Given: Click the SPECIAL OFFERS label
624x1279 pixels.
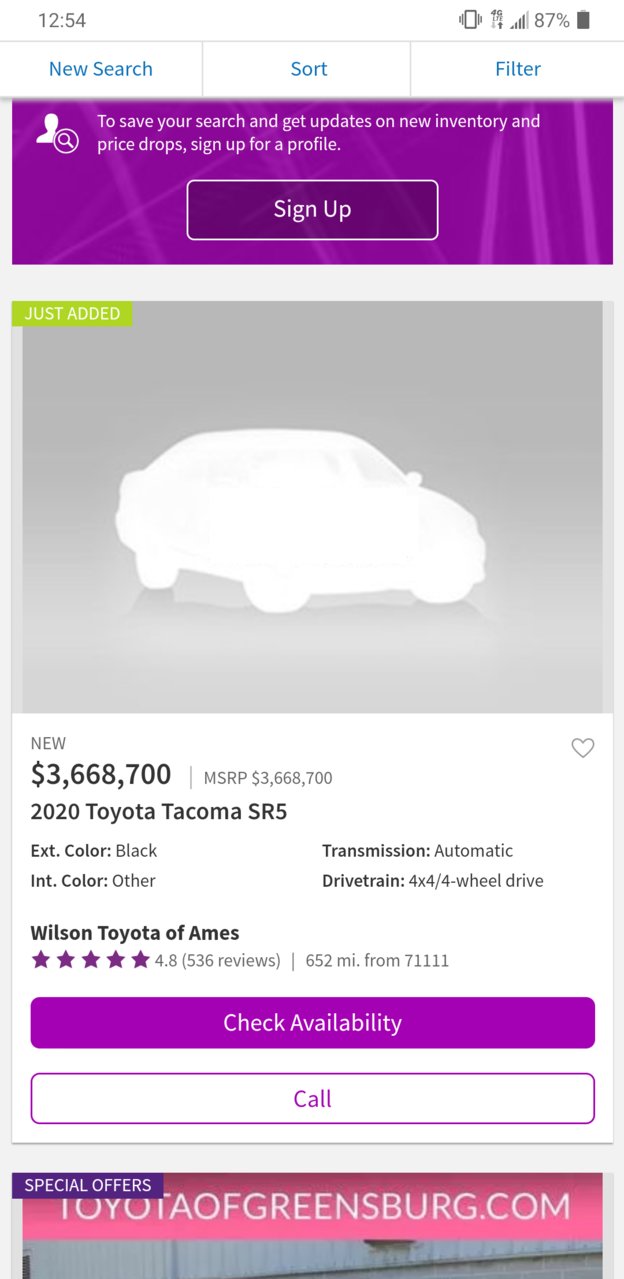Looking at the screenshot, I should tap(88, 1186).
